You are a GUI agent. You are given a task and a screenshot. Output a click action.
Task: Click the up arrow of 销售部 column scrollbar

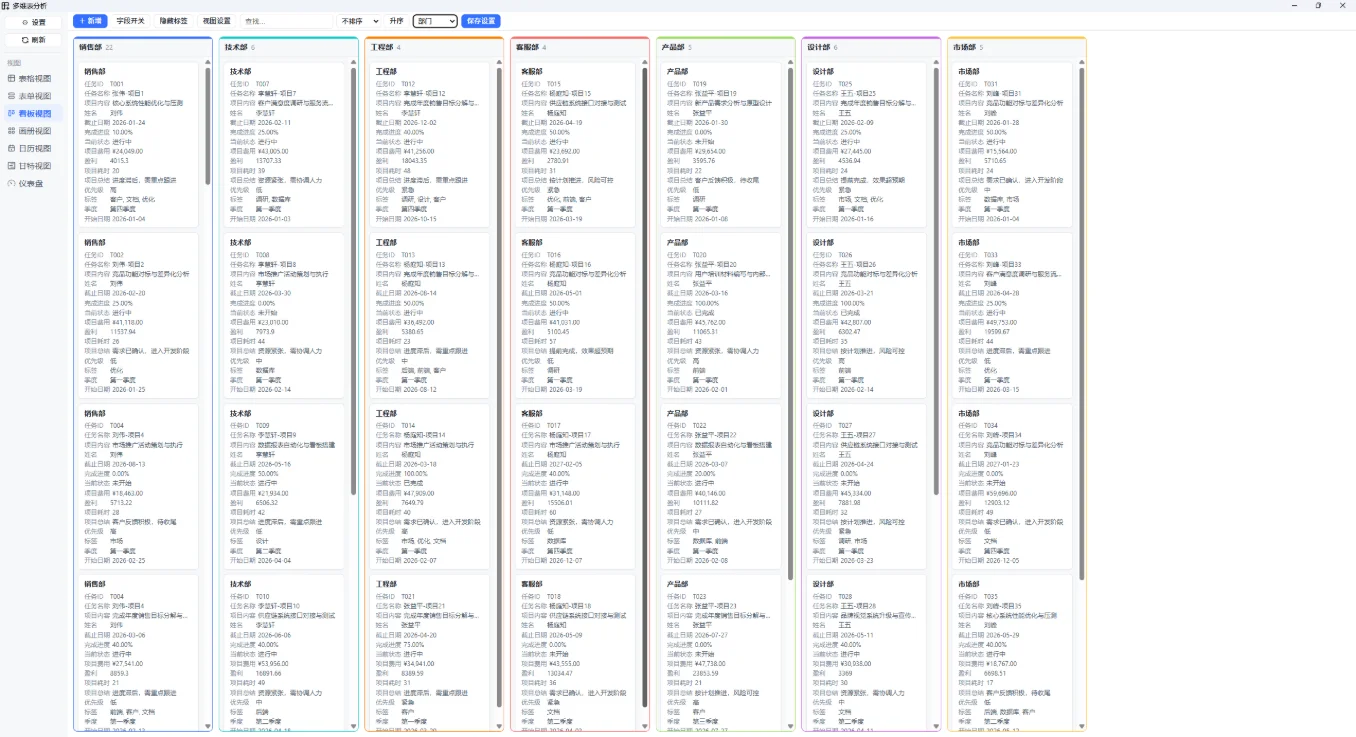point(208,64)
